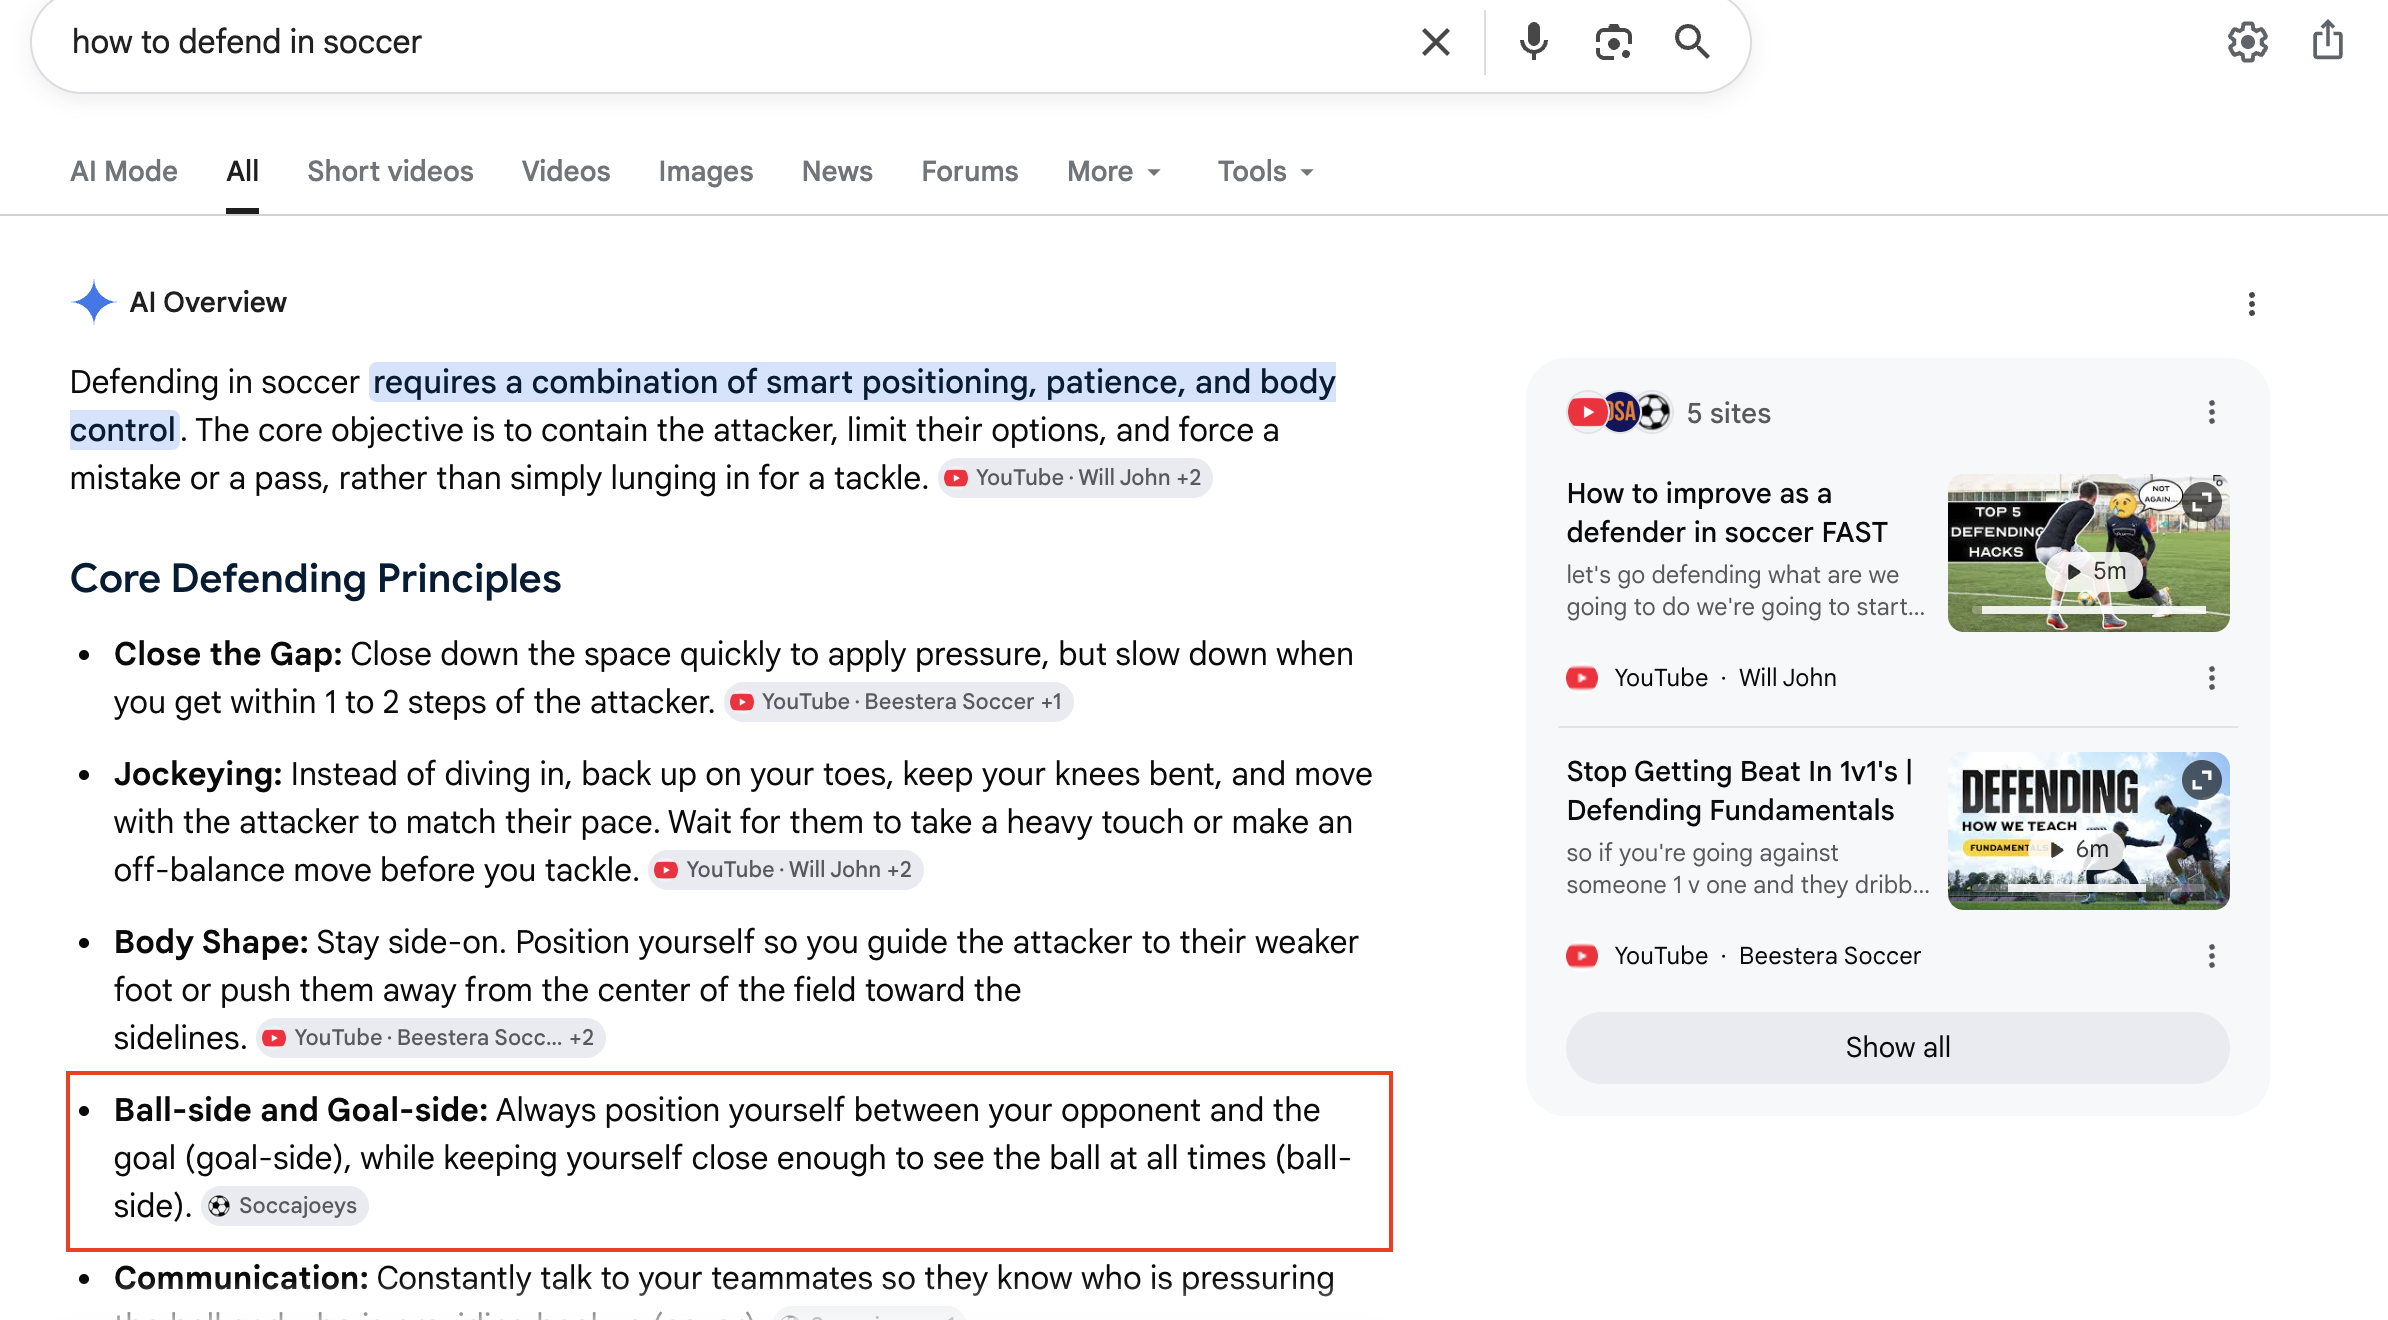Play the Defending Fundamentals video thumbnail
Viewport: 2388px width, 1320px height.
[x=2088, y=831]
